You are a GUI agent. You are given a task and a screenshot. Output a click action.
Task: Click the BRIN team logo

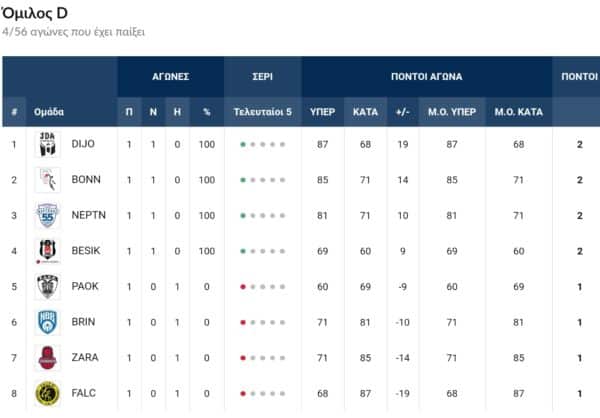click(48, 322)
